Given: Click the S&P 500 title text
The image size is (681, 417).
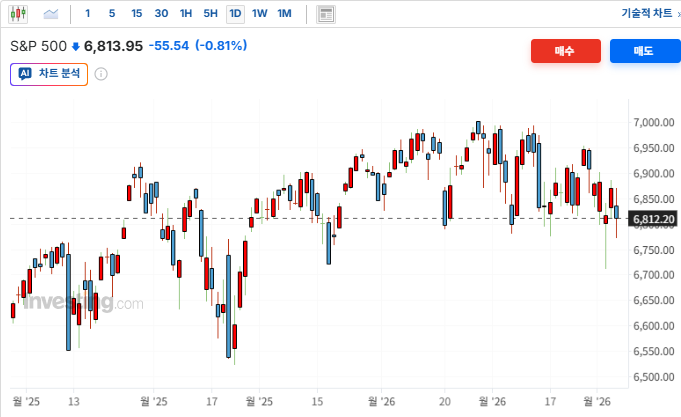Looking at the screenshot, I should pos(38,46).
